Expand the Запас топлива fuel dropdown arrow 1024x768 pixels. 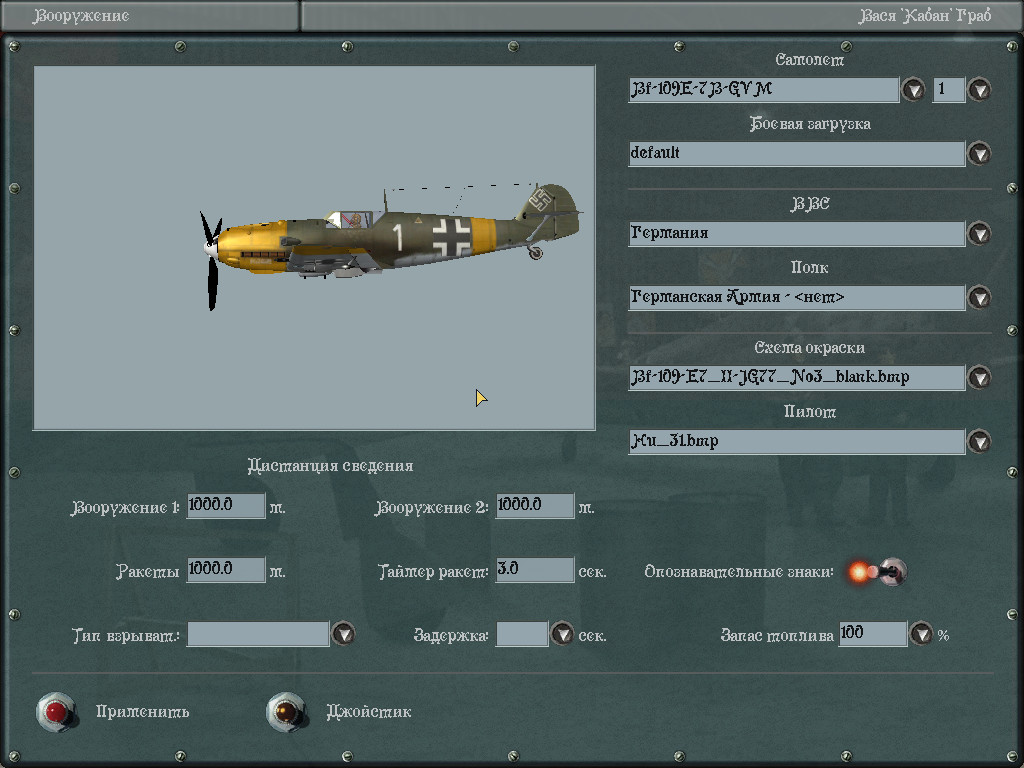tap(921, 633)
